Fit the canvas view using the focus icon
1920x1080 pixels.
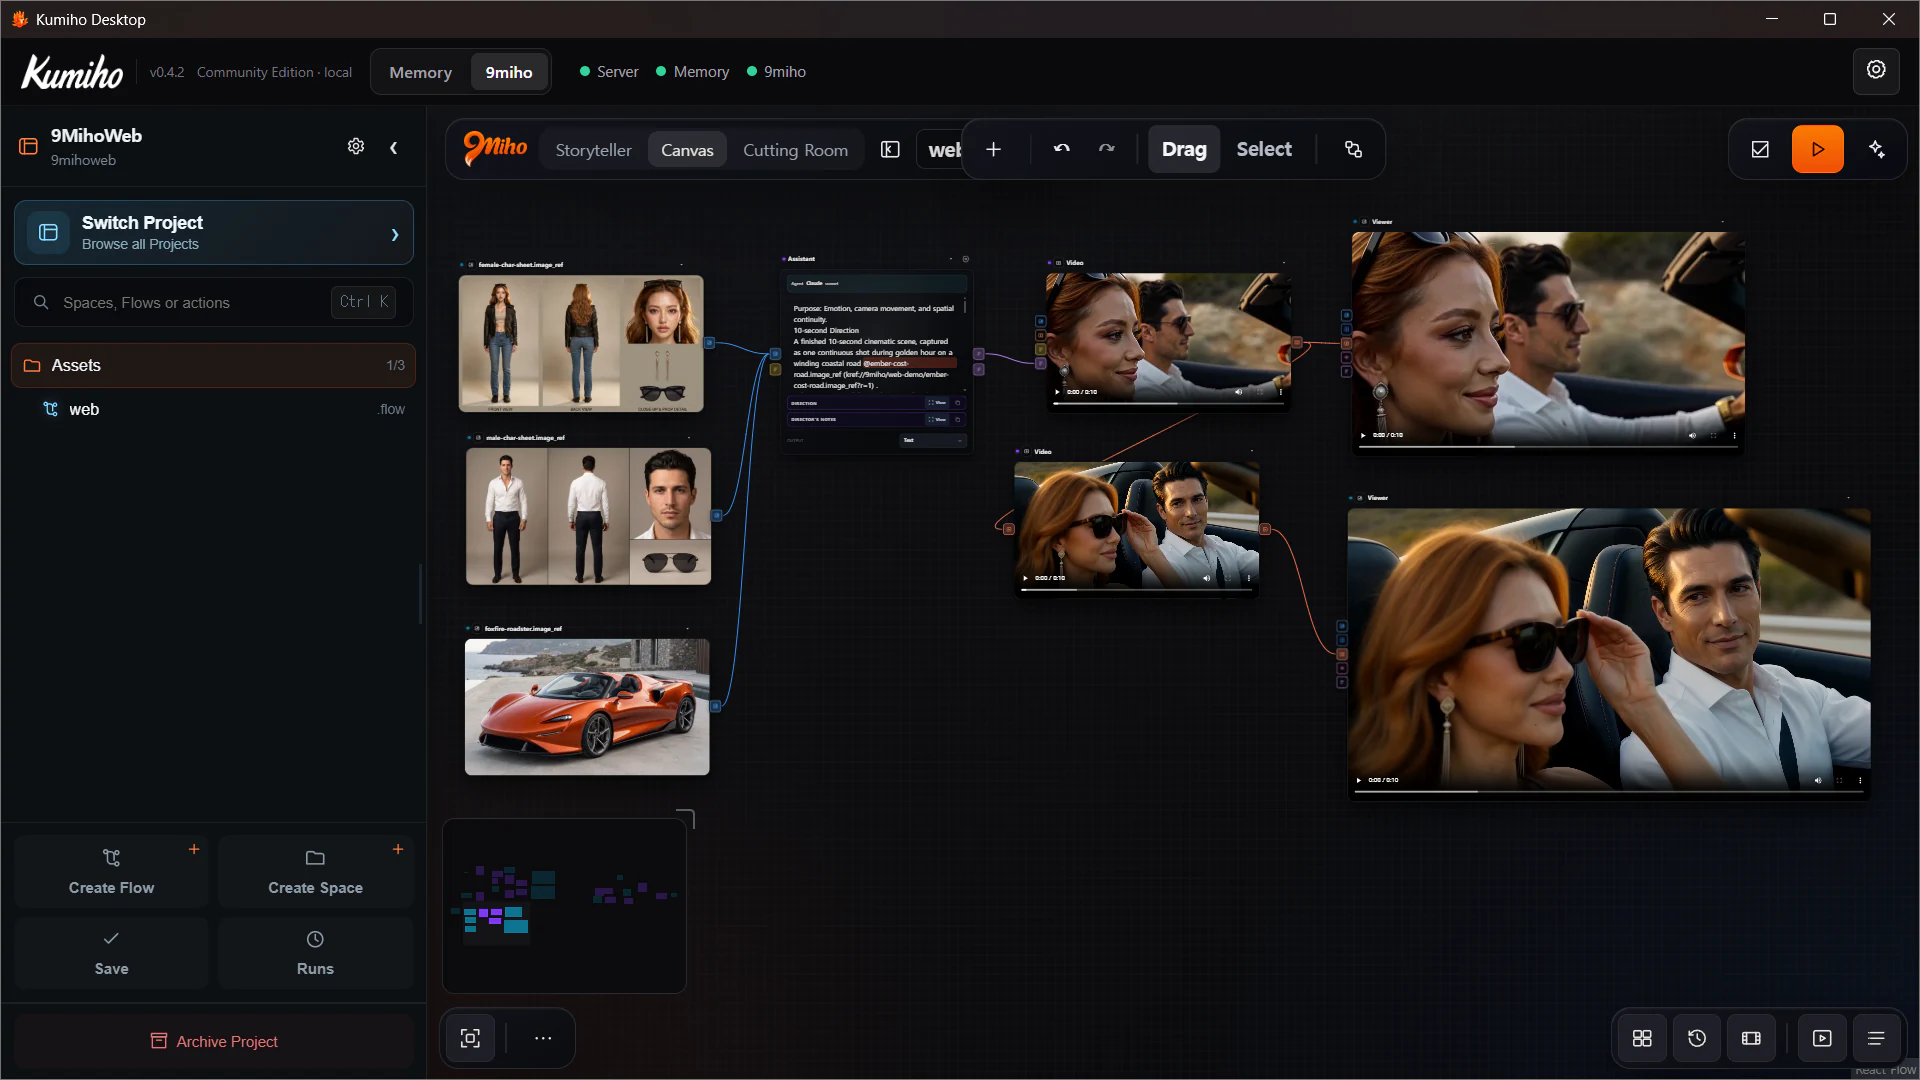tap(471, 1038)
